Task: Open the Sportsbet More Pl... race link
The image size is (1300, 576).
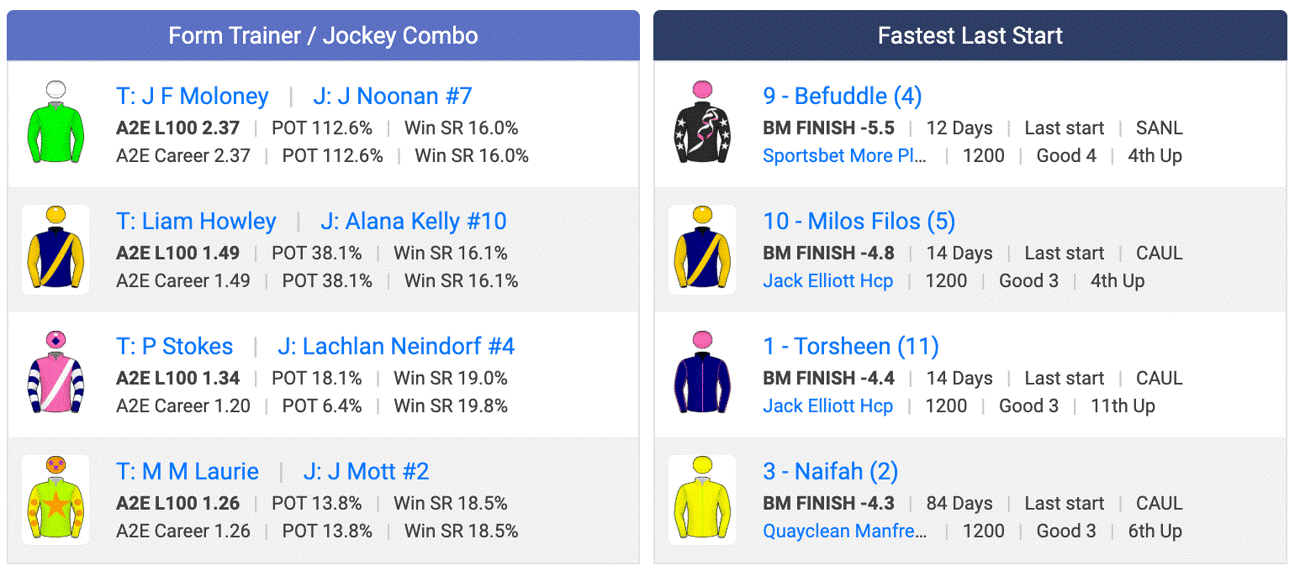Action: pos(844,156)
